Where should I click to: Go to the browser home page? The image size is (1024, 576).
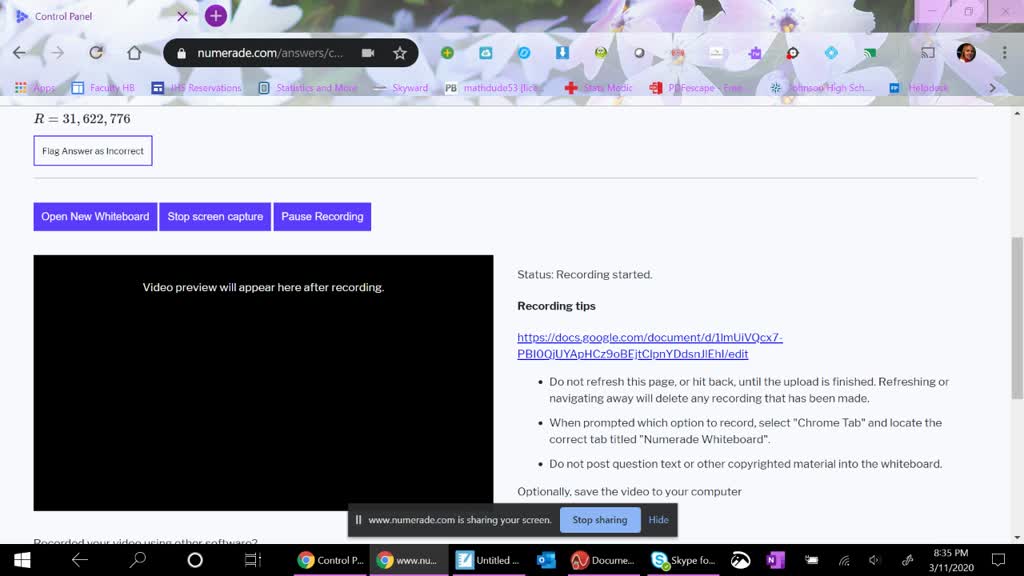(x=134, y=53)
